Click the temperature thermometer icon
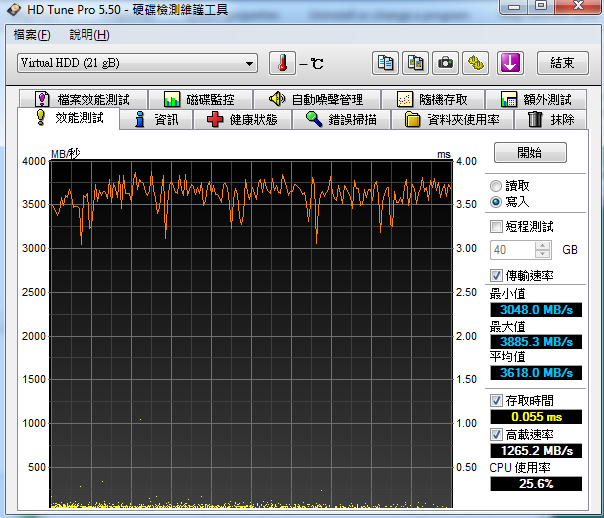604x518 pixels. coord(283,63)
